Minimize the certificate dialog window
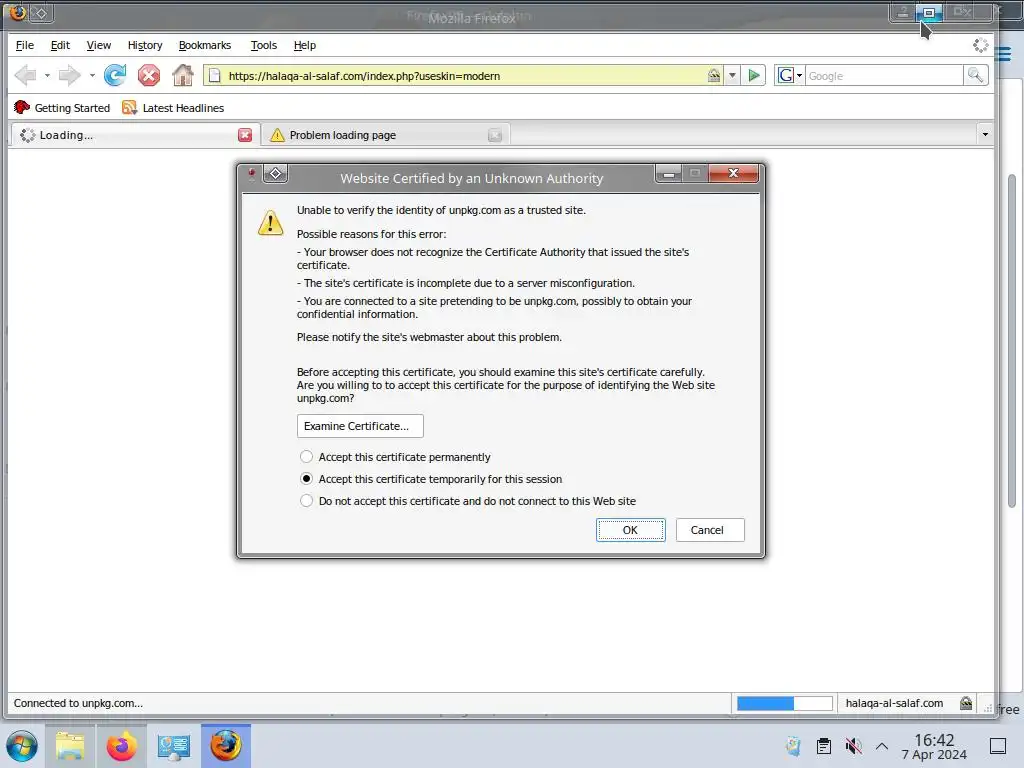This screenshot has height=768, width=1024. click(669, 174)
